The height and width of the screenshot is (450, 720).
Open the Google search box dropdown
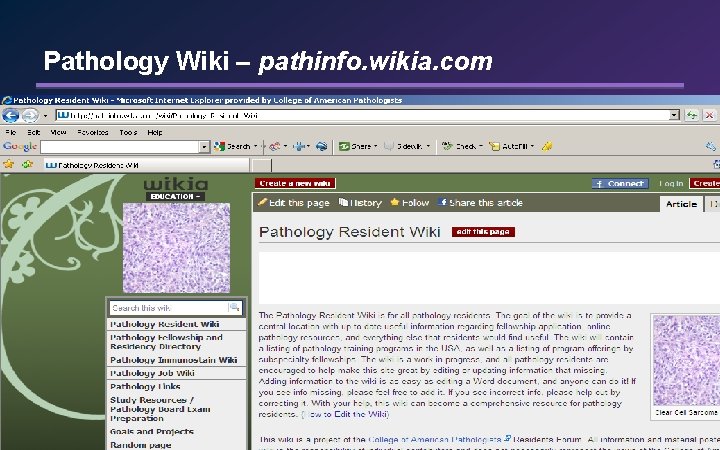pyautogui.click(x=204, y=147)
